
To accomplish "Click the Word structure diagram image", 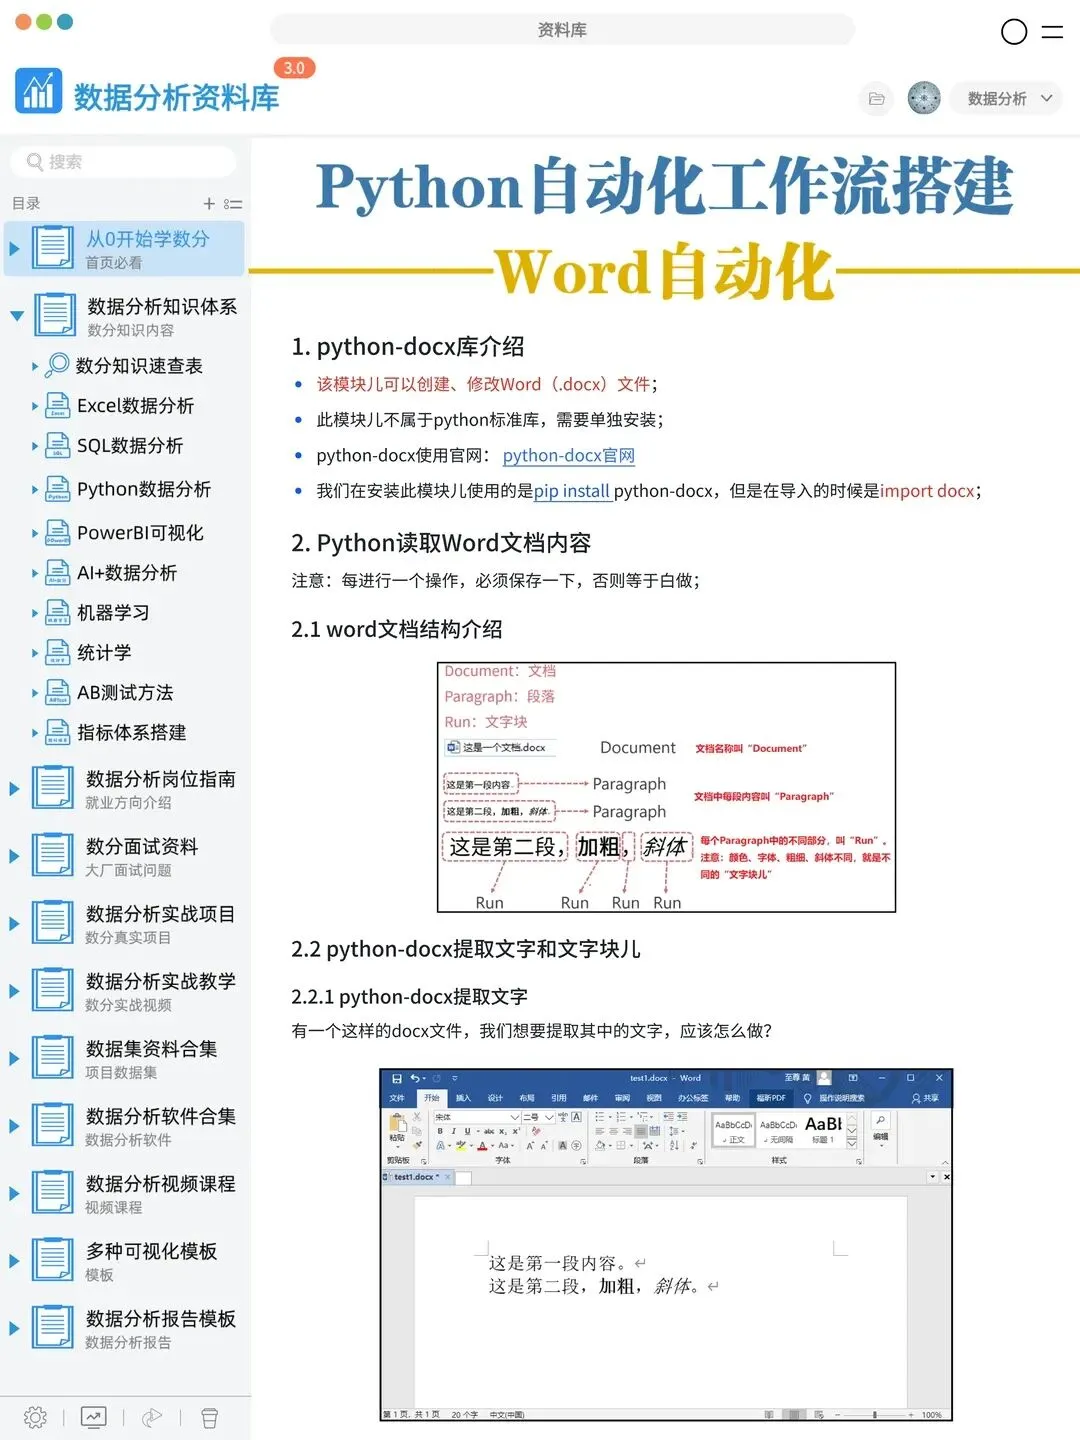I will [666, 787].
